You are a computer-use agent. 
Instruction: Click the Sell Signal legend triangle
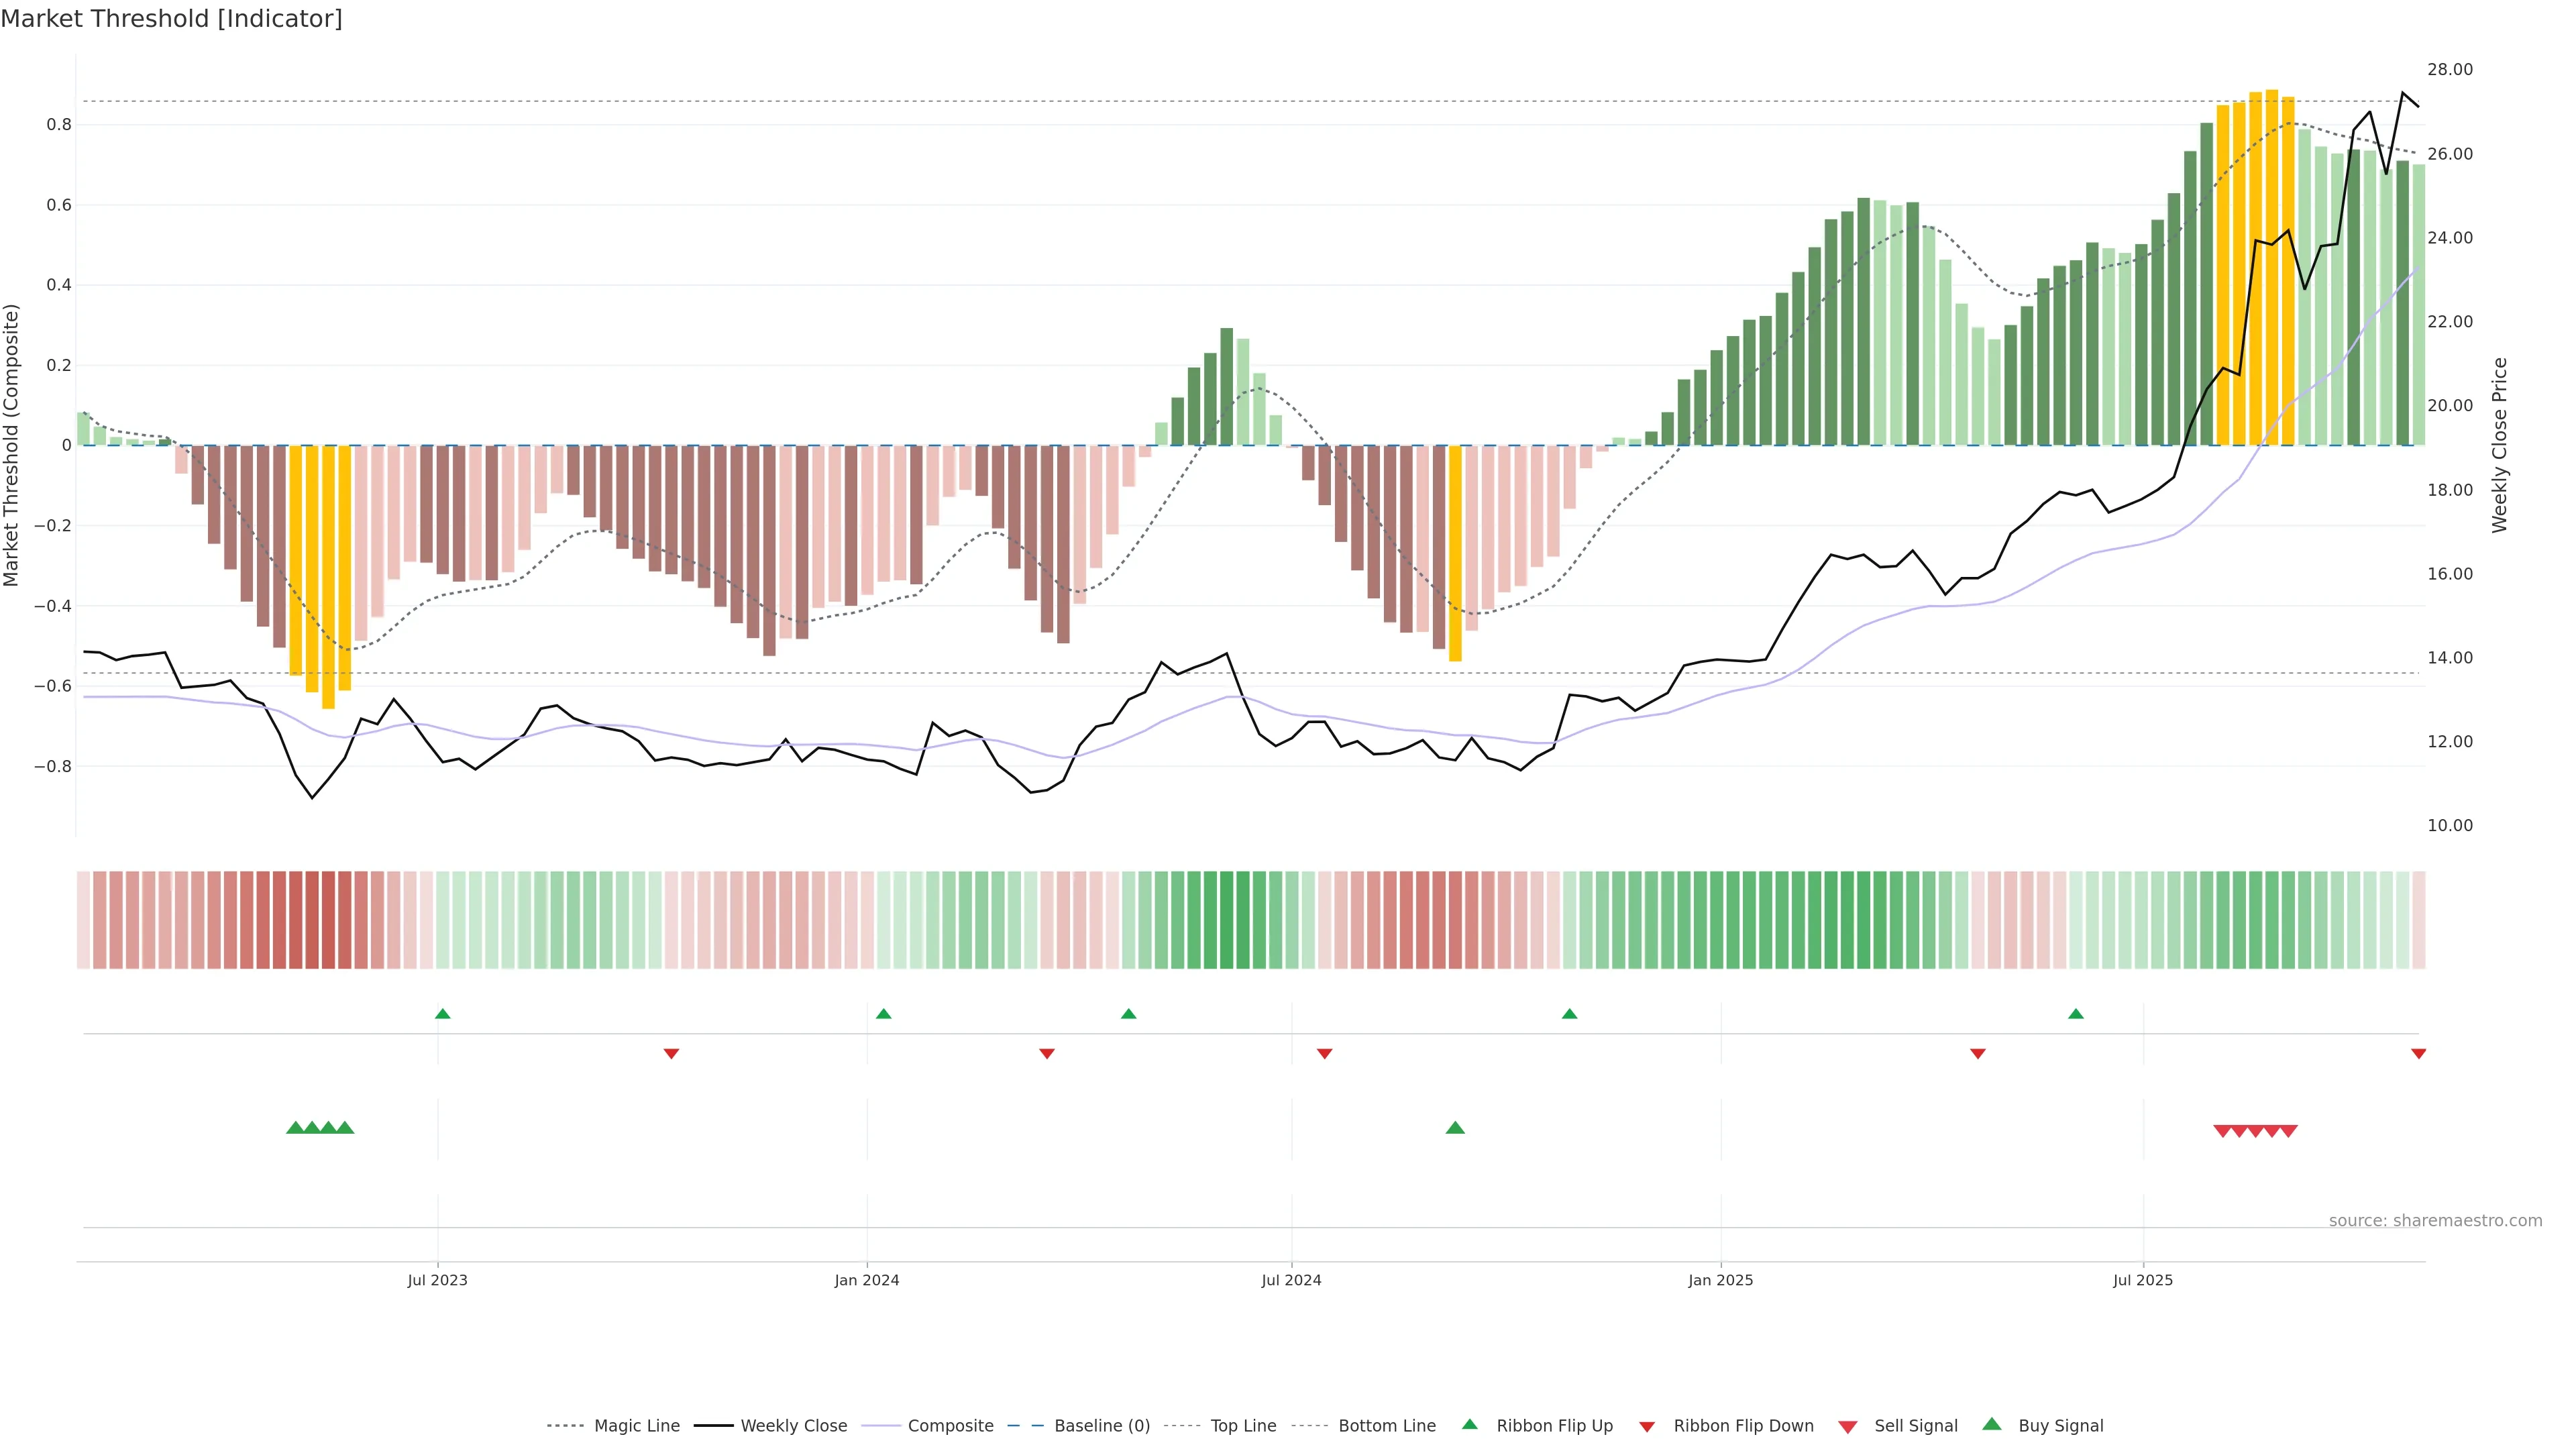point(1847,1426)
